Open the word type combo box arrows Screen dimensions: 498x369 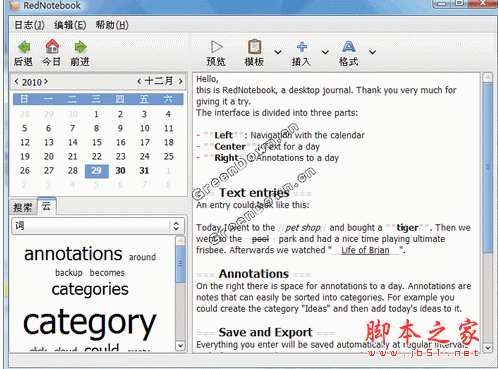tap(176, 226)
